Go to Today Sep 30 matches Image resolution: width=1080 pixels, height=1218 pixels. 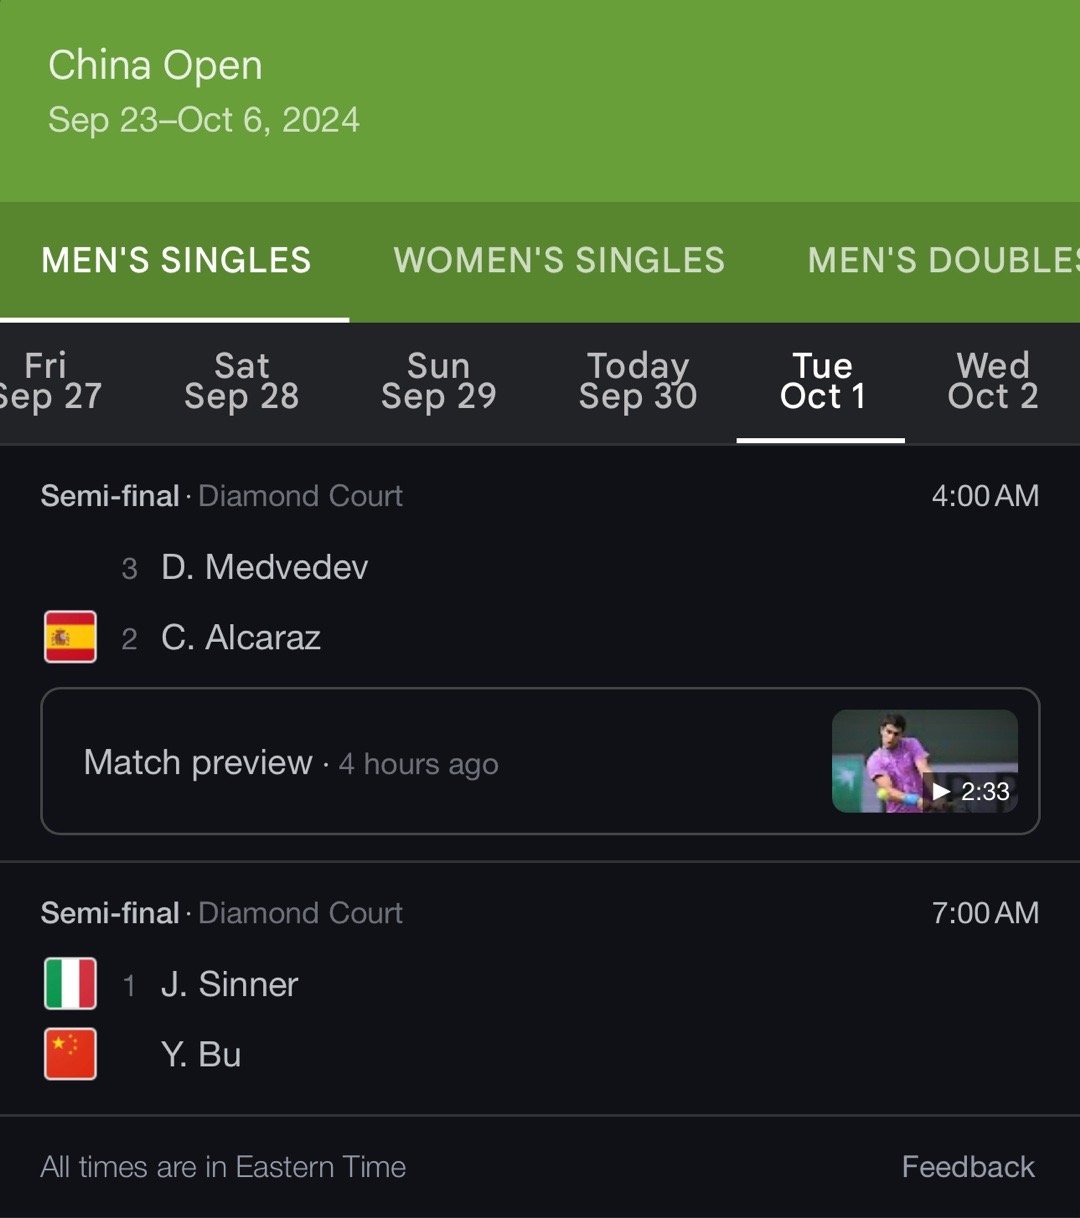coord(638,381)
